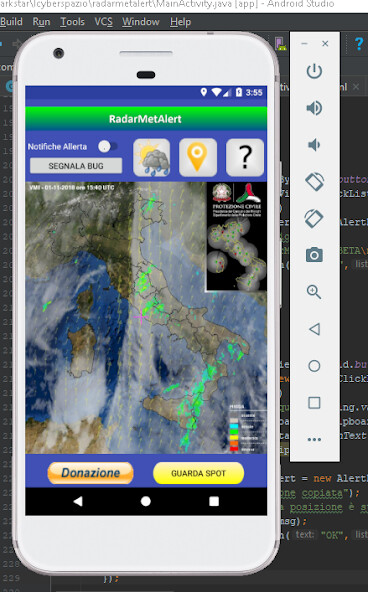Click the emulator power button
This screenshot has height=592, width=368.
[314, 71]
